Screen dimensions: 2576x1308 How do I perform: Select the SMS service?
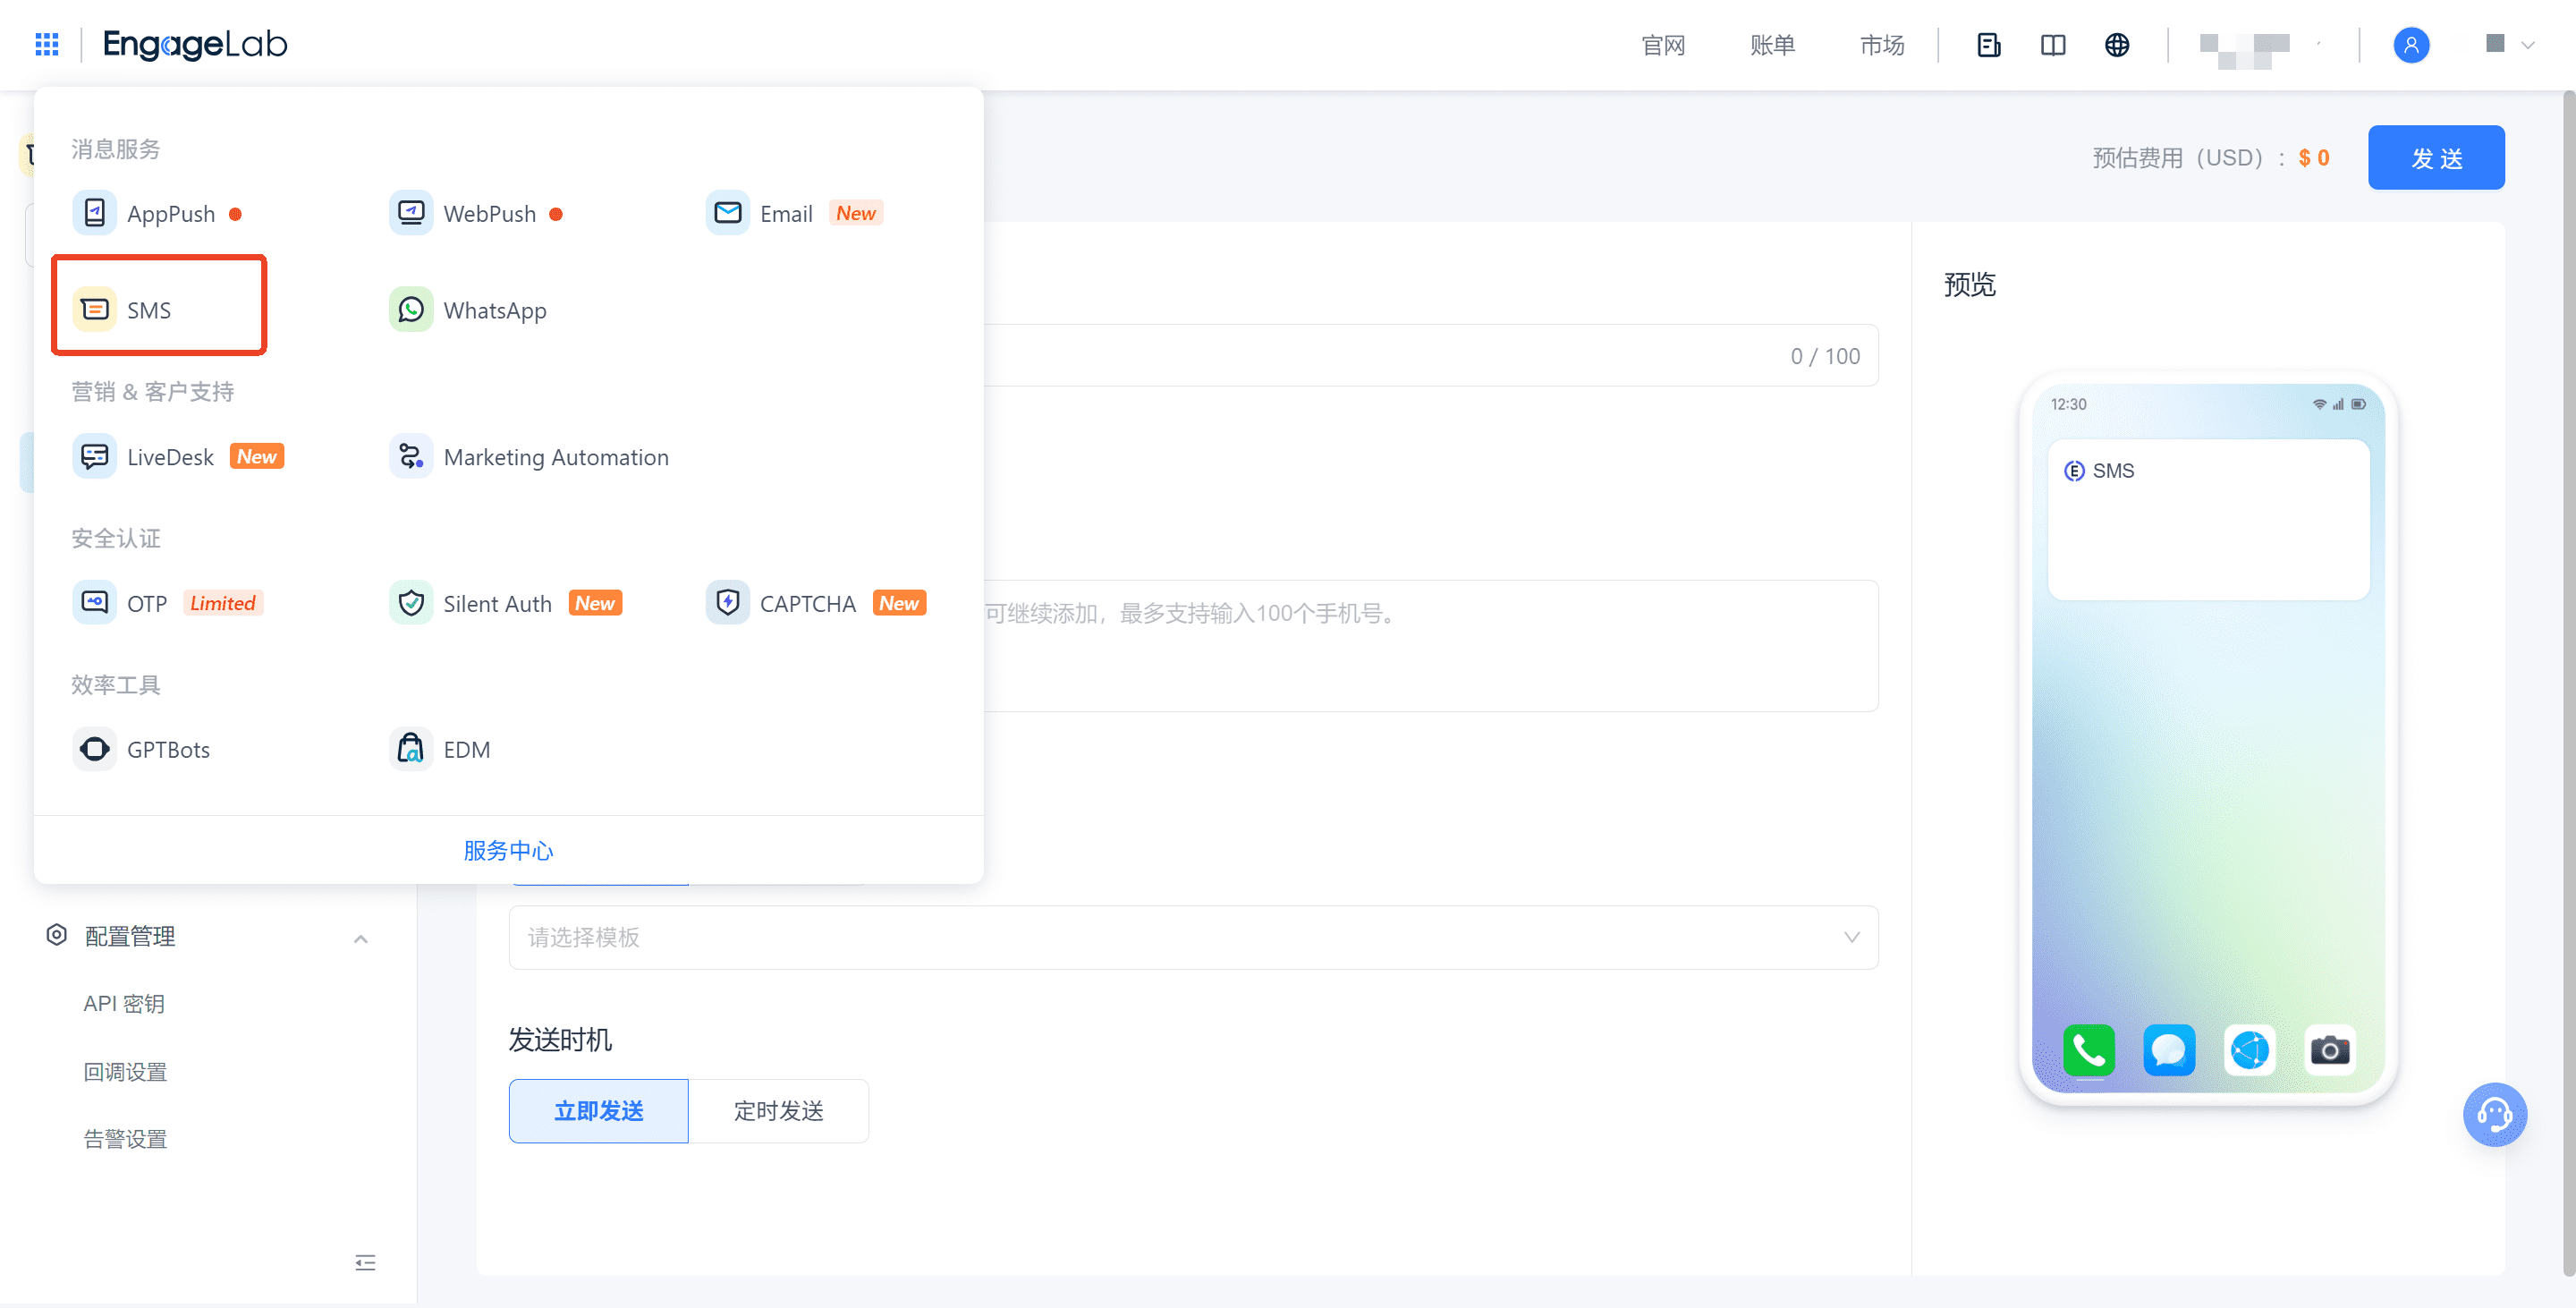pos(122,310)
